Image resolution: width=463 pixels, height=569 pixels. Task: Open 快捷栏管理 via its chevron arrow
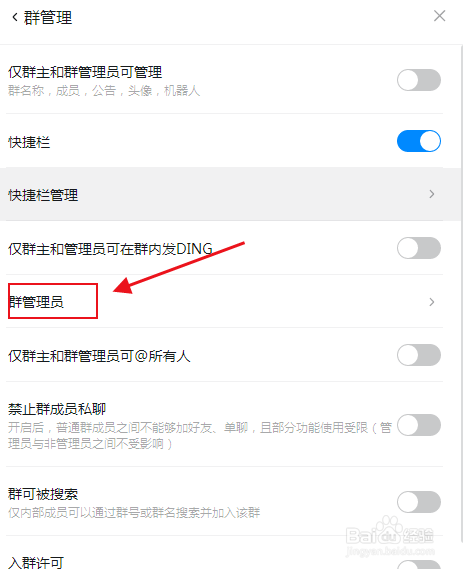(431, 194)
